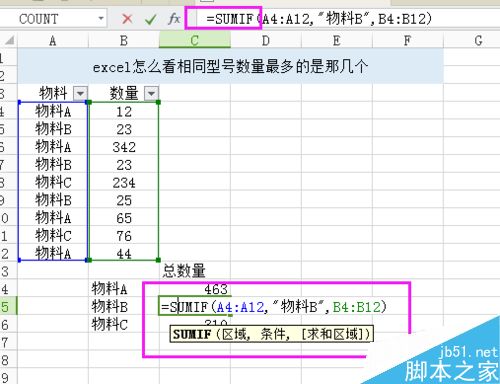Select cell with value 76

coord(124,236)
